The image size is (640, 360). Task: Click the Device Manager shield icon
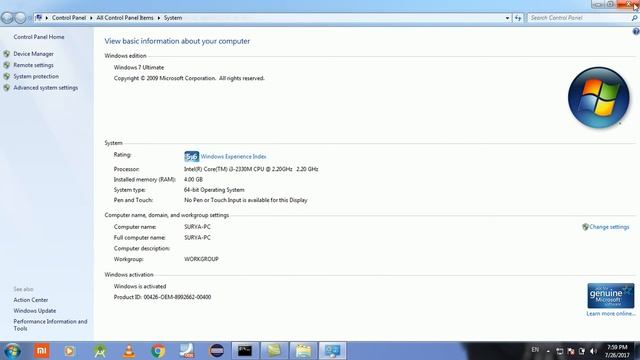[x=7, y=53]
